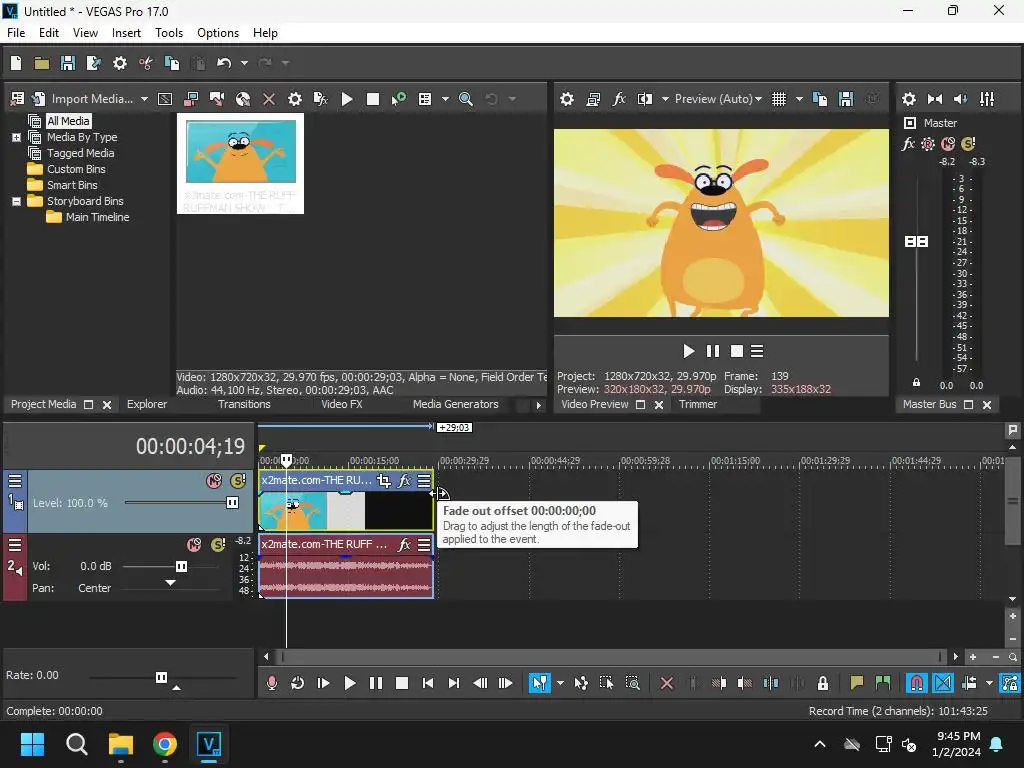Open Master Bus audio properties gear

pos(908,99)
